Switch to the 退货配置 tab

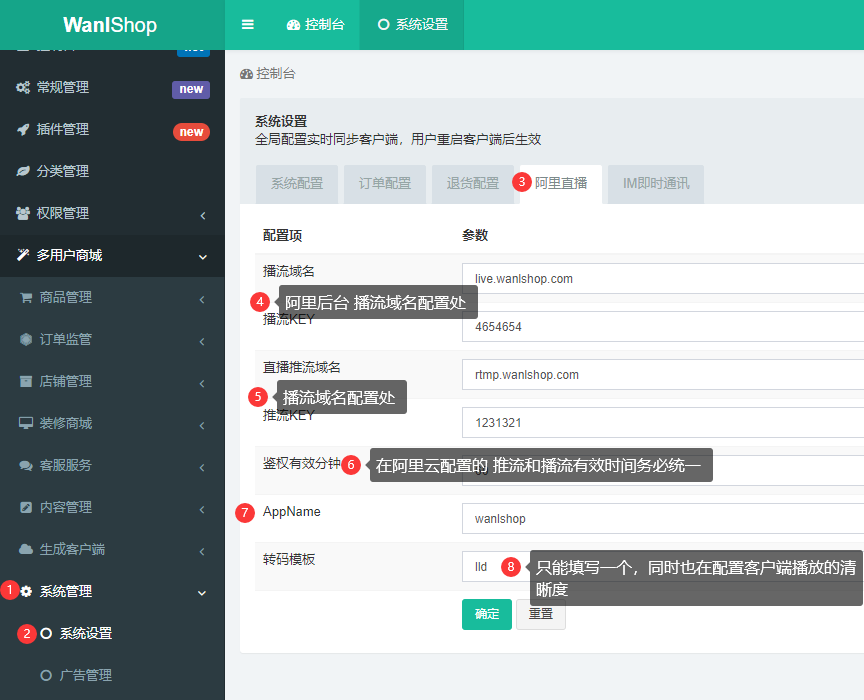(473, 184)
